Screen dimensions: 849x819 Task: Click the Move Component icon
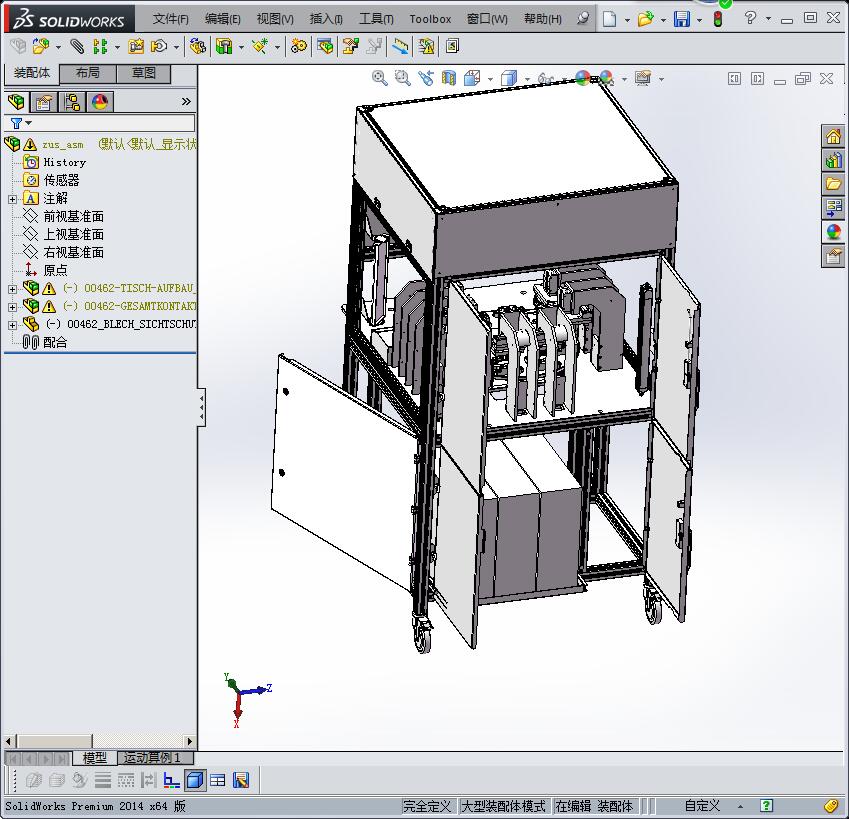click(x=159, y=47)
